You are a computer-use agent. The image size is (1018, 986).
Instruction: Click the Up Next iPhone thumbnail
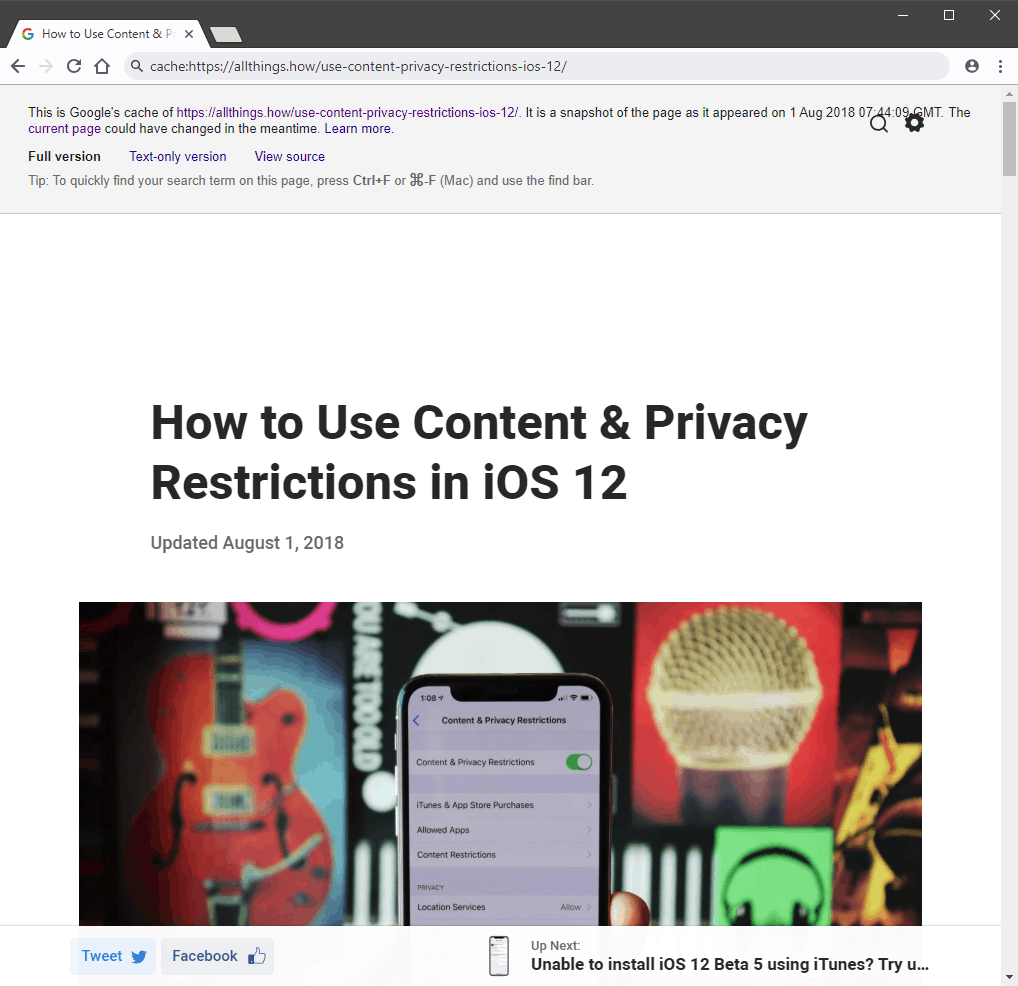(499, 955)
